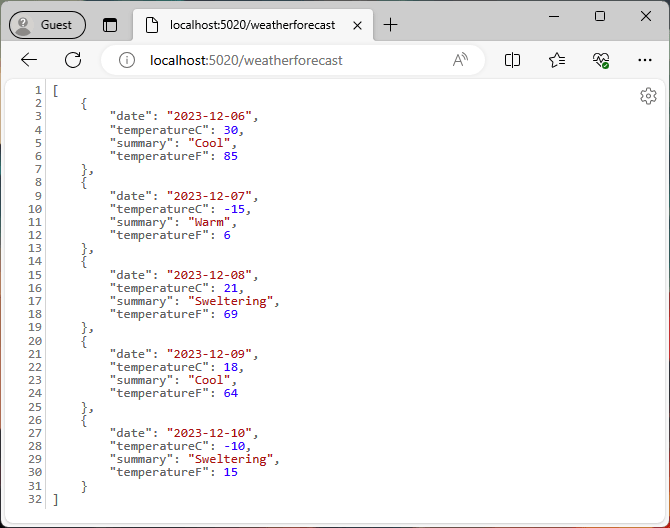View site information icon in address bar
Image resolution: width=670 pixels, height=528 pixels.
pos(127,60)
